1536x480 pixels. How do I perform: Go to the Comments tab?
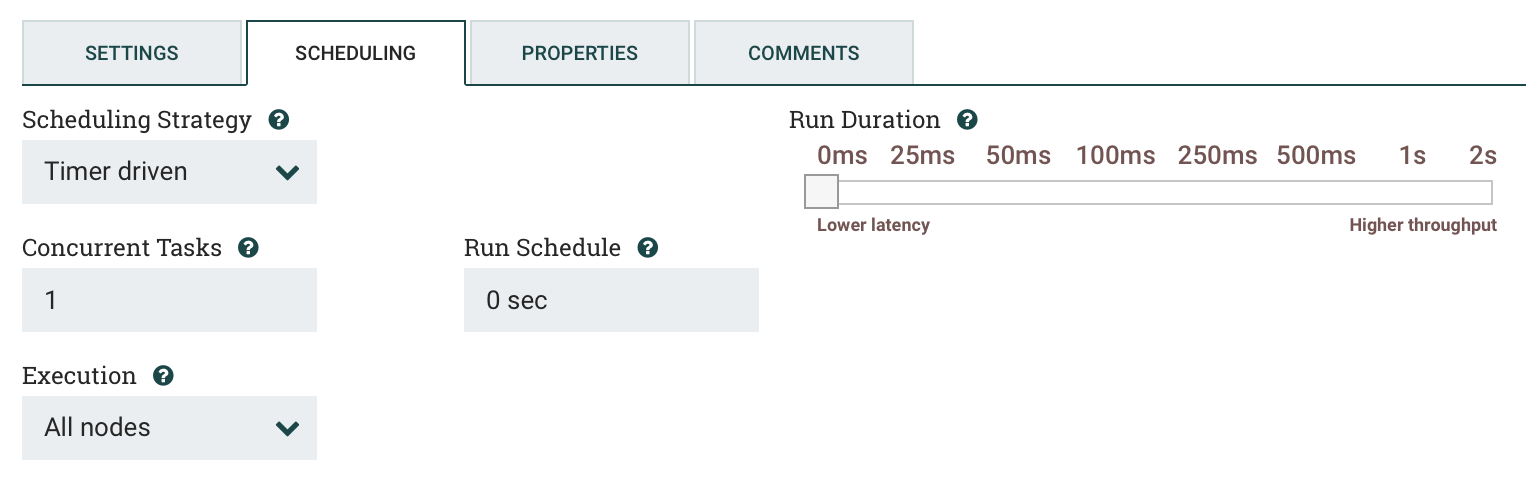[x=804, y=53]
